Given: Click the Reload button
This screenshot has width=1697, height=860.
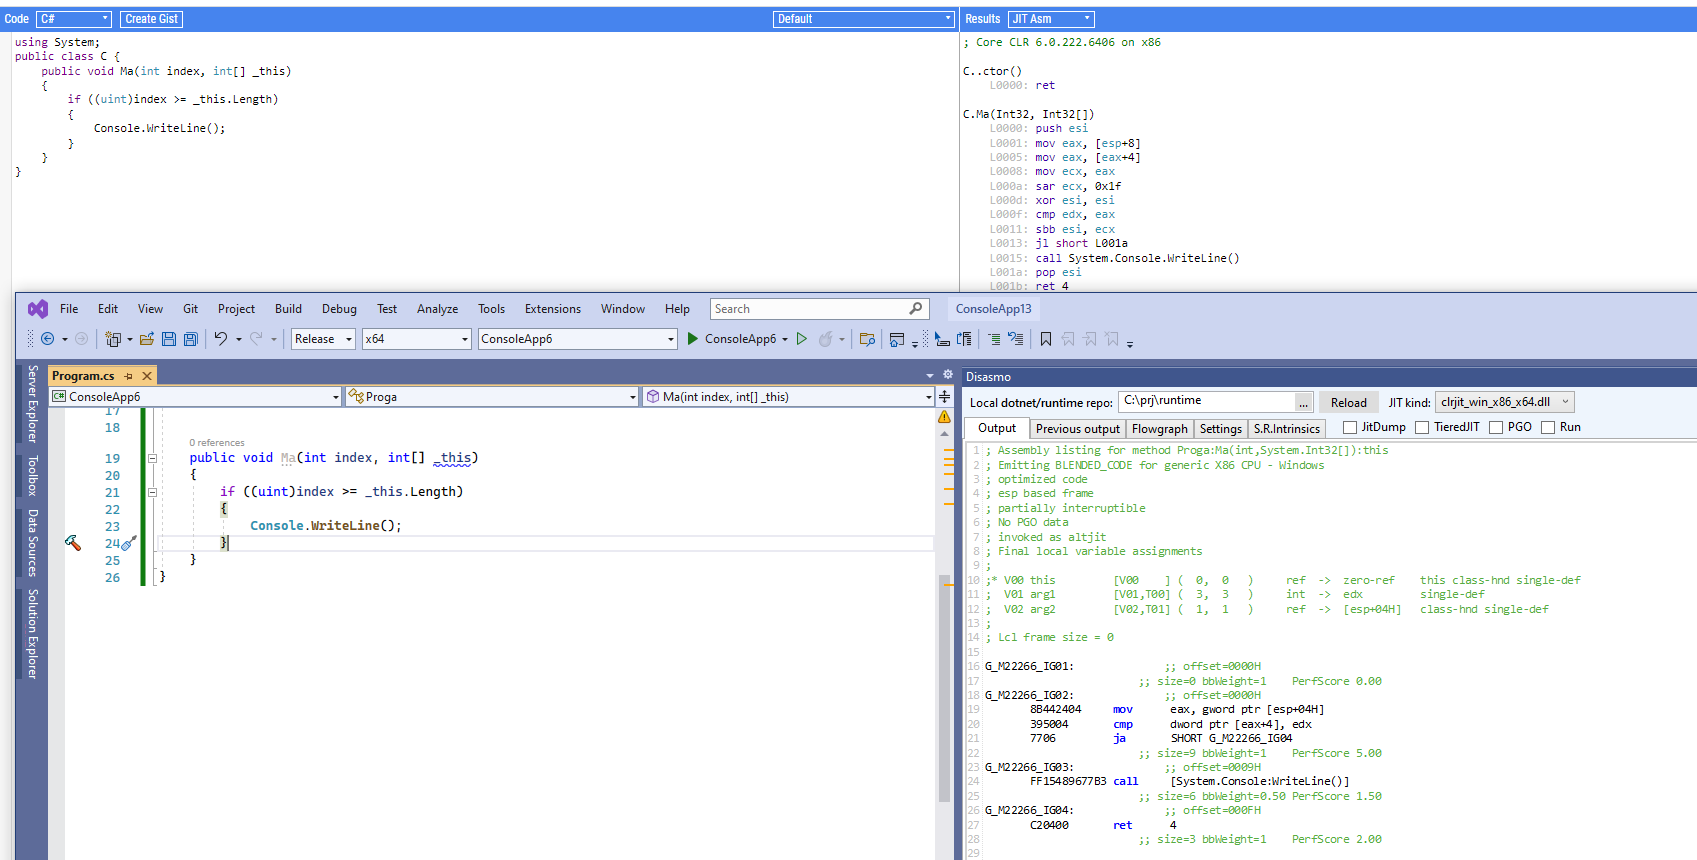Looking at the screenshot, I should pos(1348,403).
